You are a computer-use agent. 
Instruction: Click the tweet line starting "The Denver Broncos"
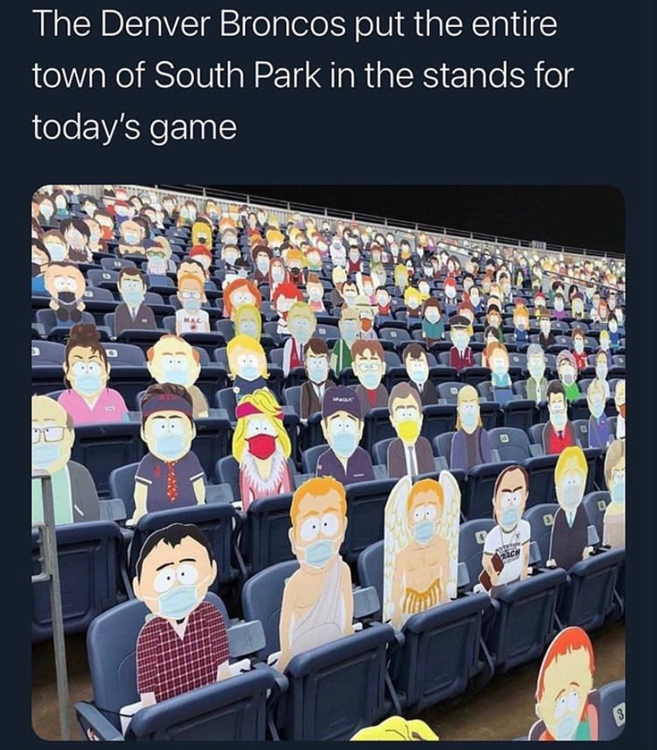(295, 24)
